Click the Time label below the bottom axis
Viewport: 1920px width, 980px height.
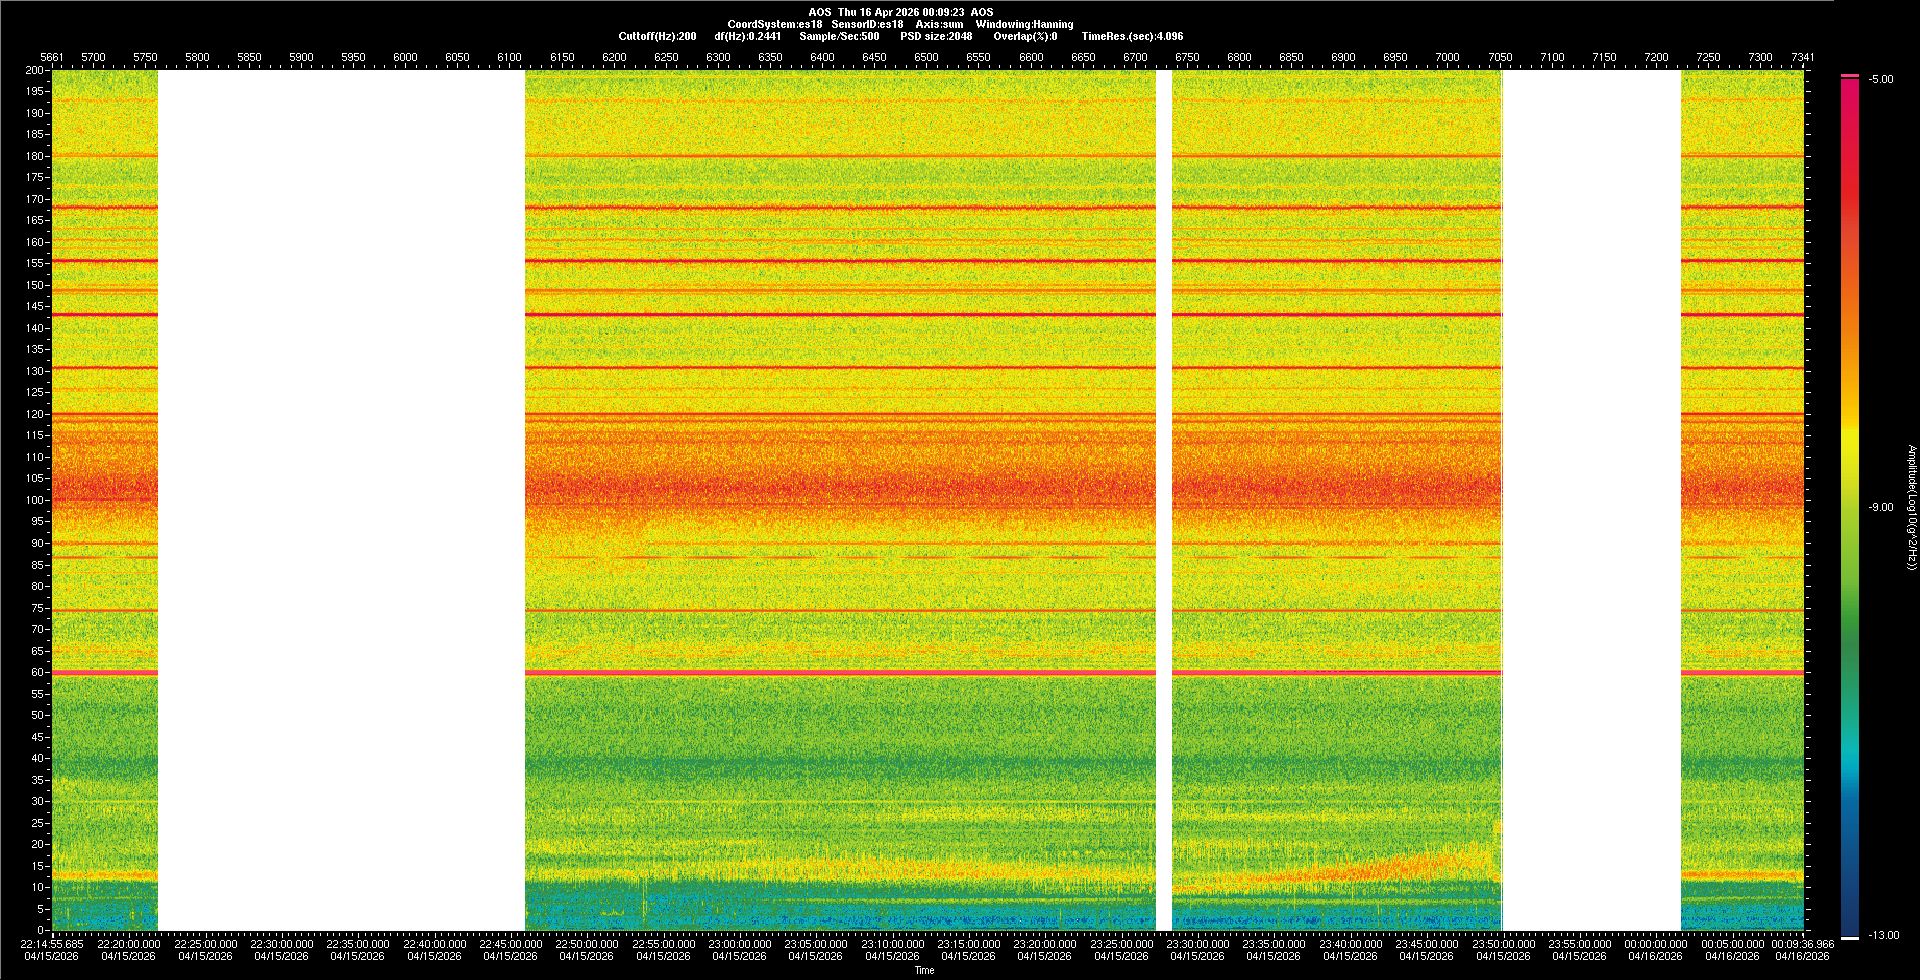(x=924, y=970)
